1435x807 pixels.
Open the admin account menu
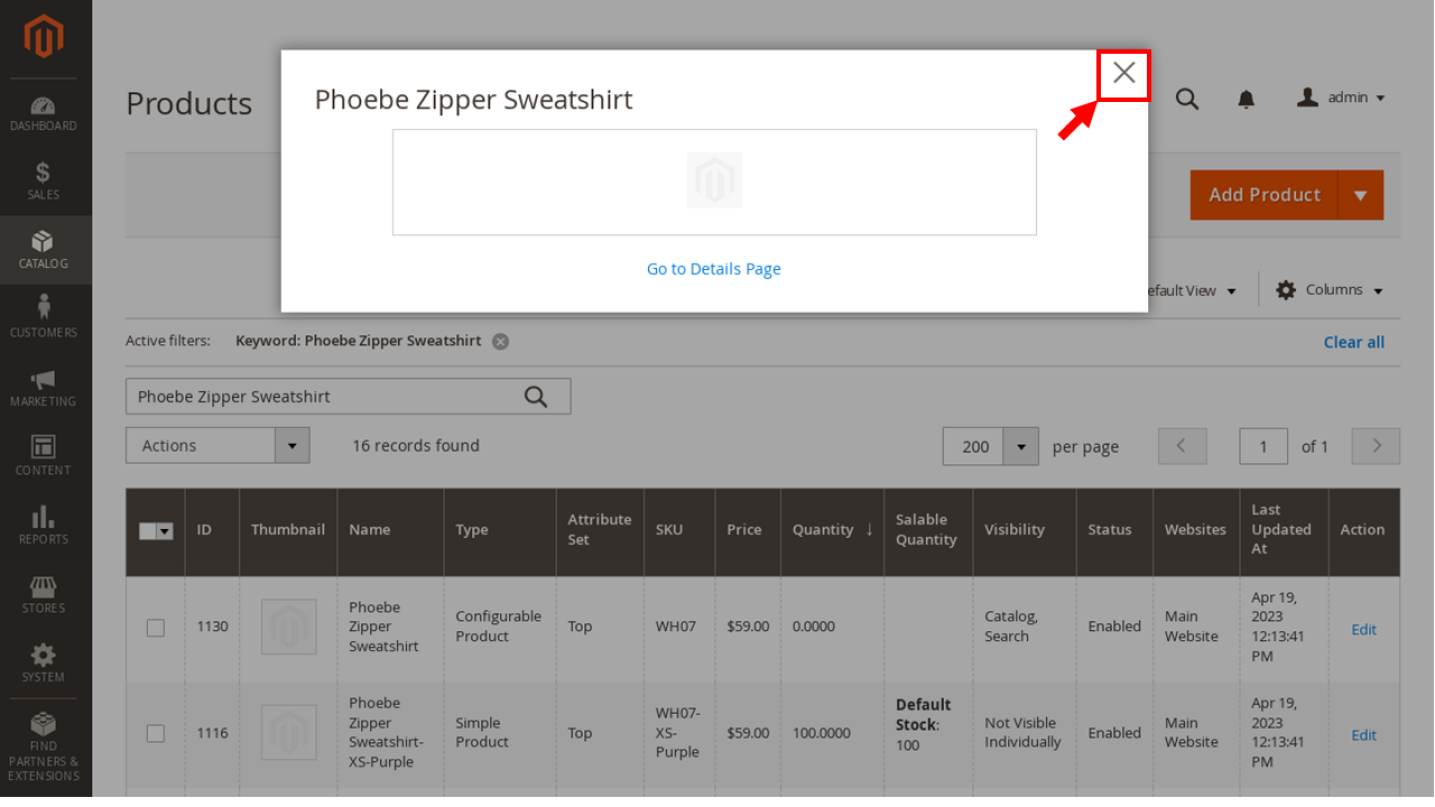[1340, 98]
